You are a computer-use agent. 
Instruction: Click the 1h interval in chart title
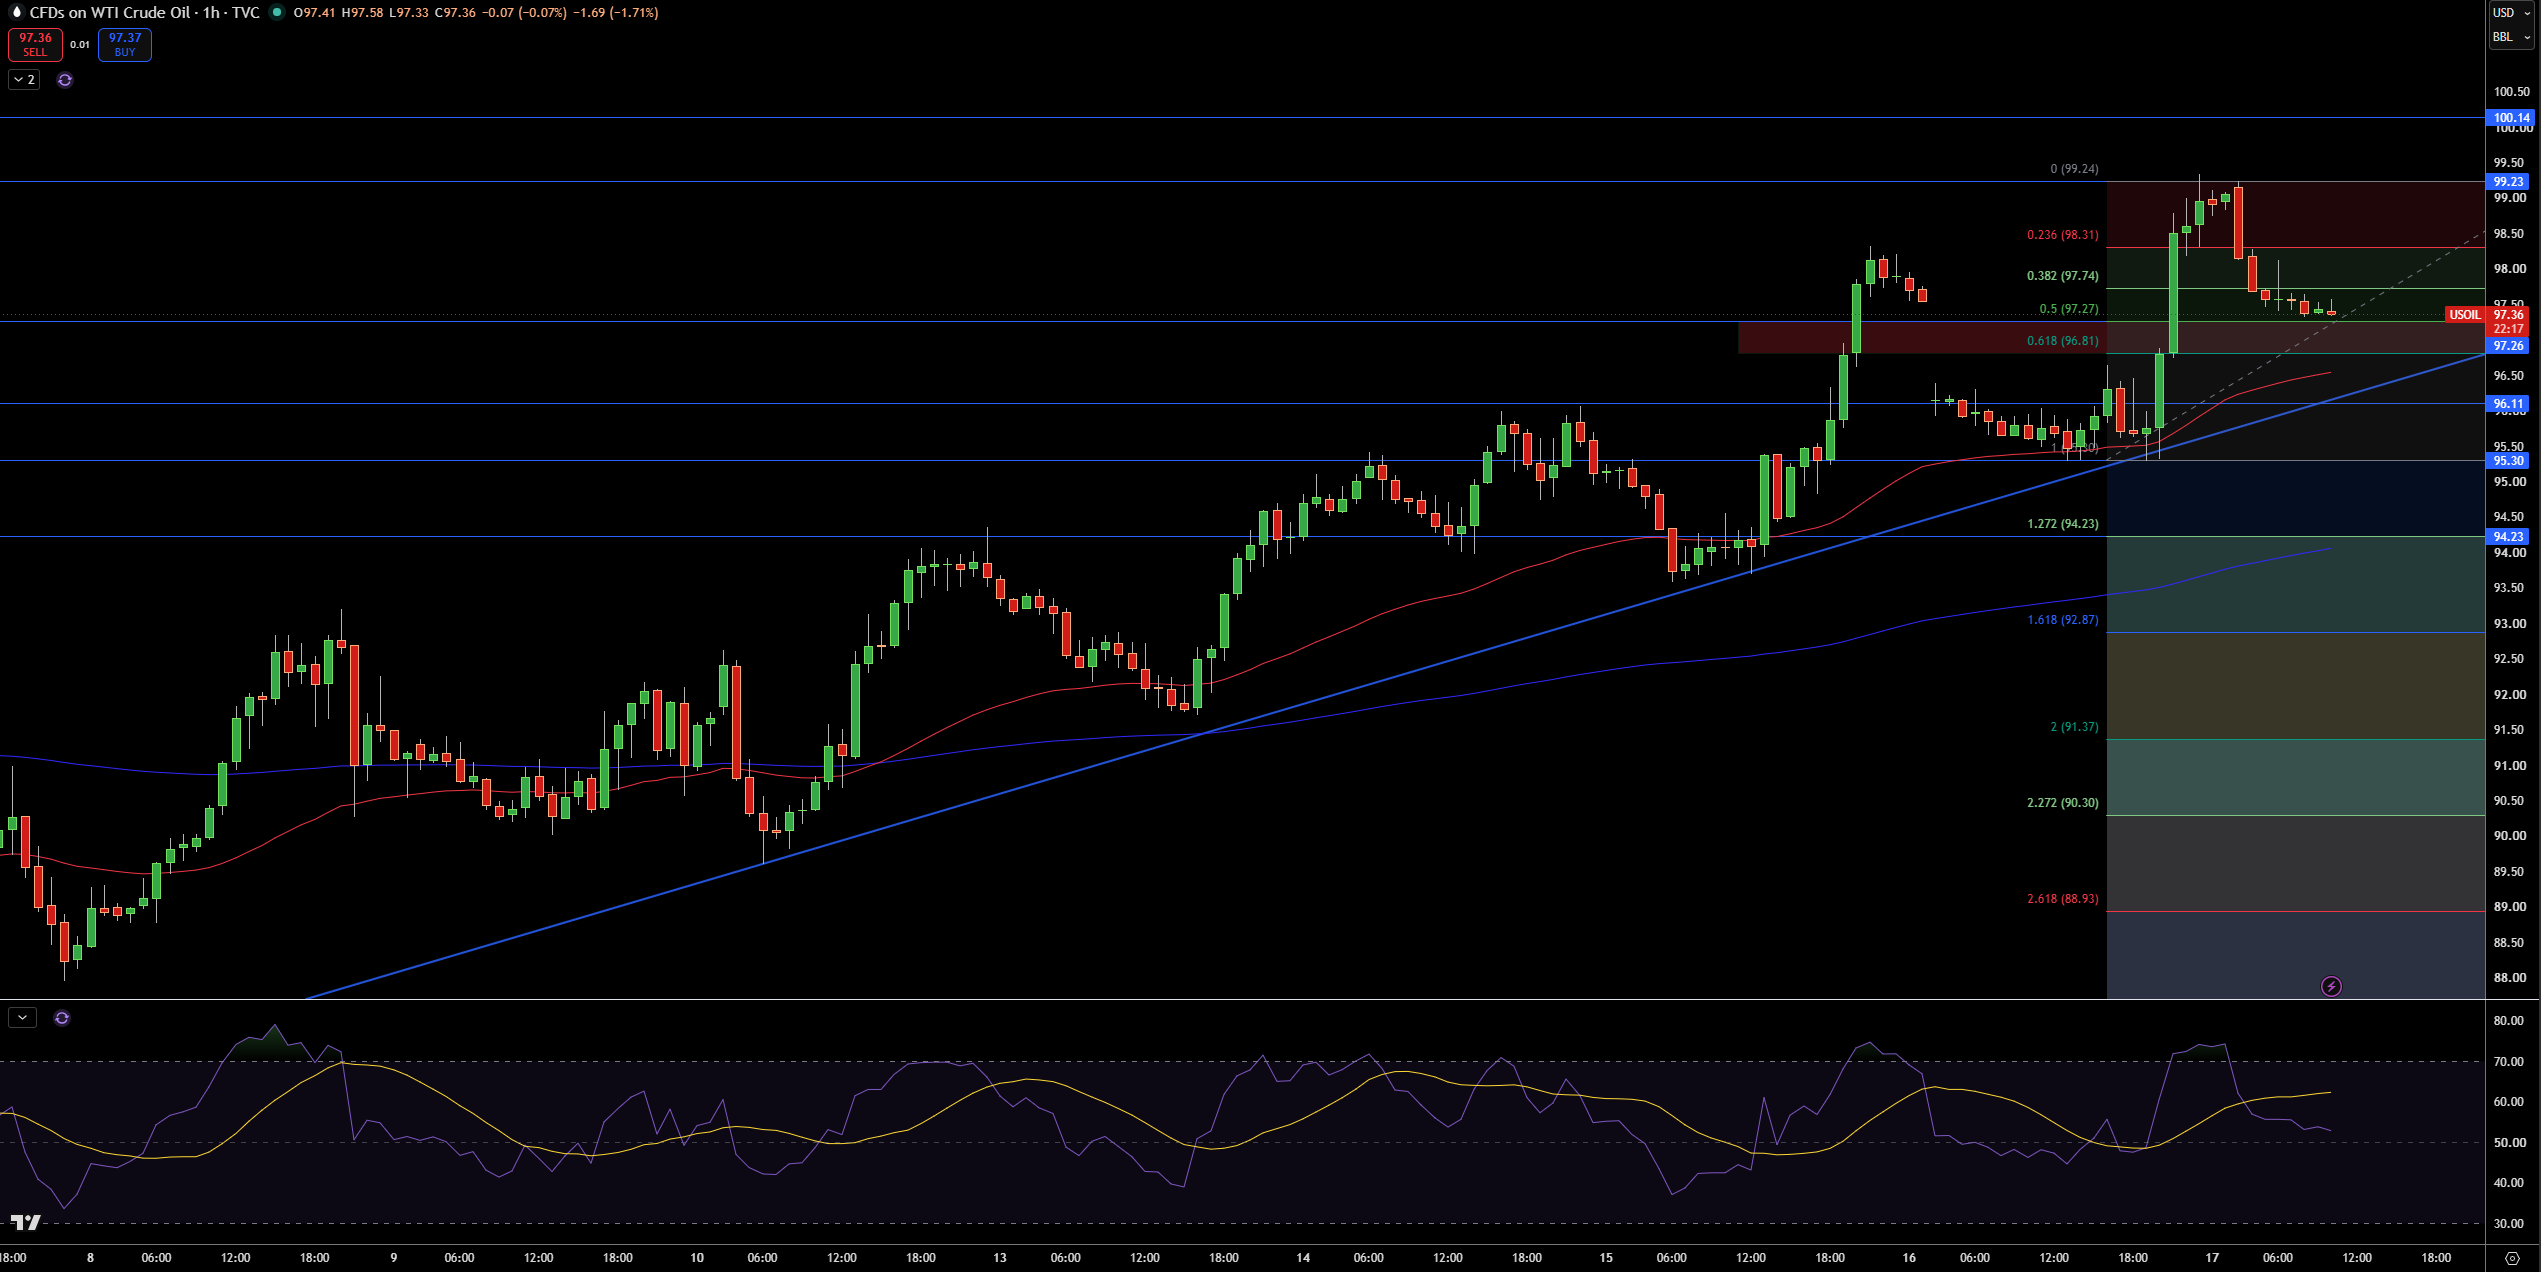point(211,13)
